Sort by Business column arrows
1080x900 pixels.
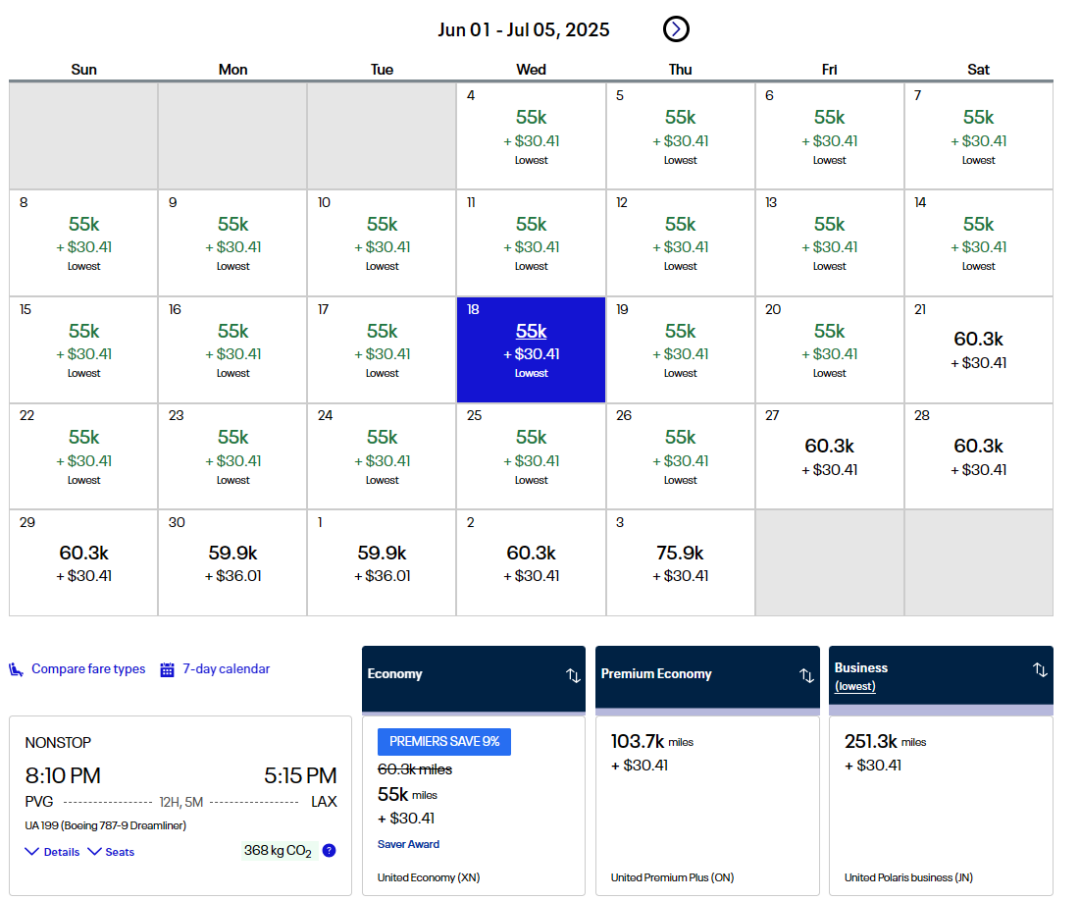click(x=1040, y=669)
